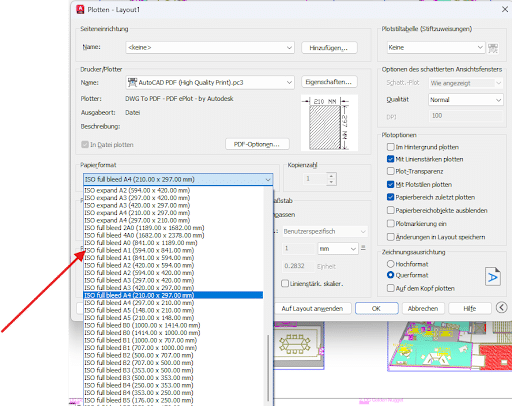
Task: Toggle Plot-Transparenz checkbox
Action: (390, 171)
